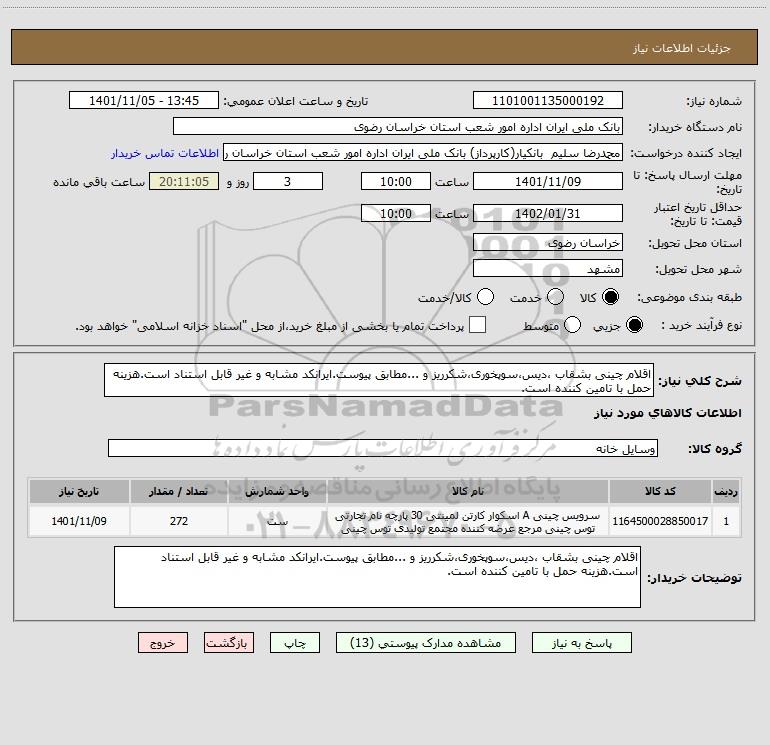This screenshot has height=745, width=770.
Task: Select the کالا/خدمت radio button
Action: 485,297
